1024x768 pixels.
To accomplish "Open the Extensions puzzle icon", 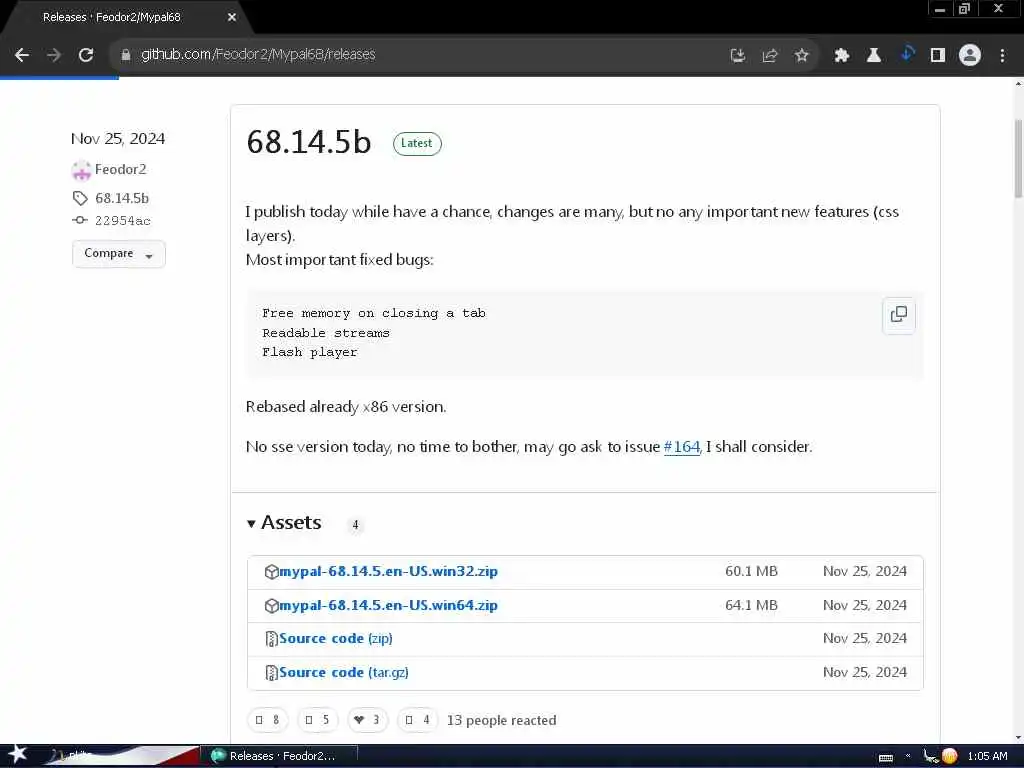I will [x=841, y=56].
